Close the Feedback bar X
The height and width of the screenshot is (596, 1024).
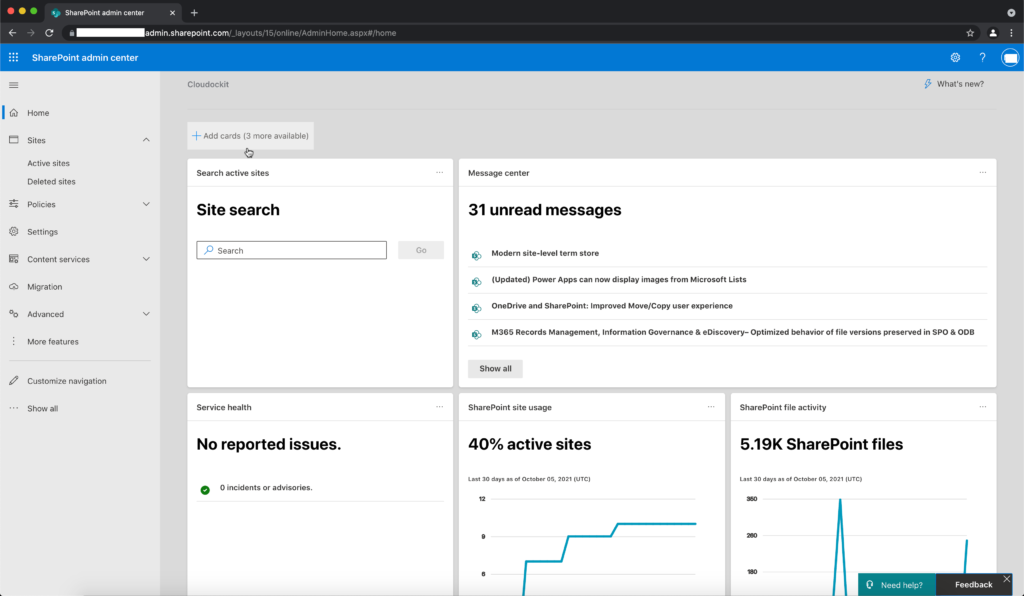coord(1006,578)
